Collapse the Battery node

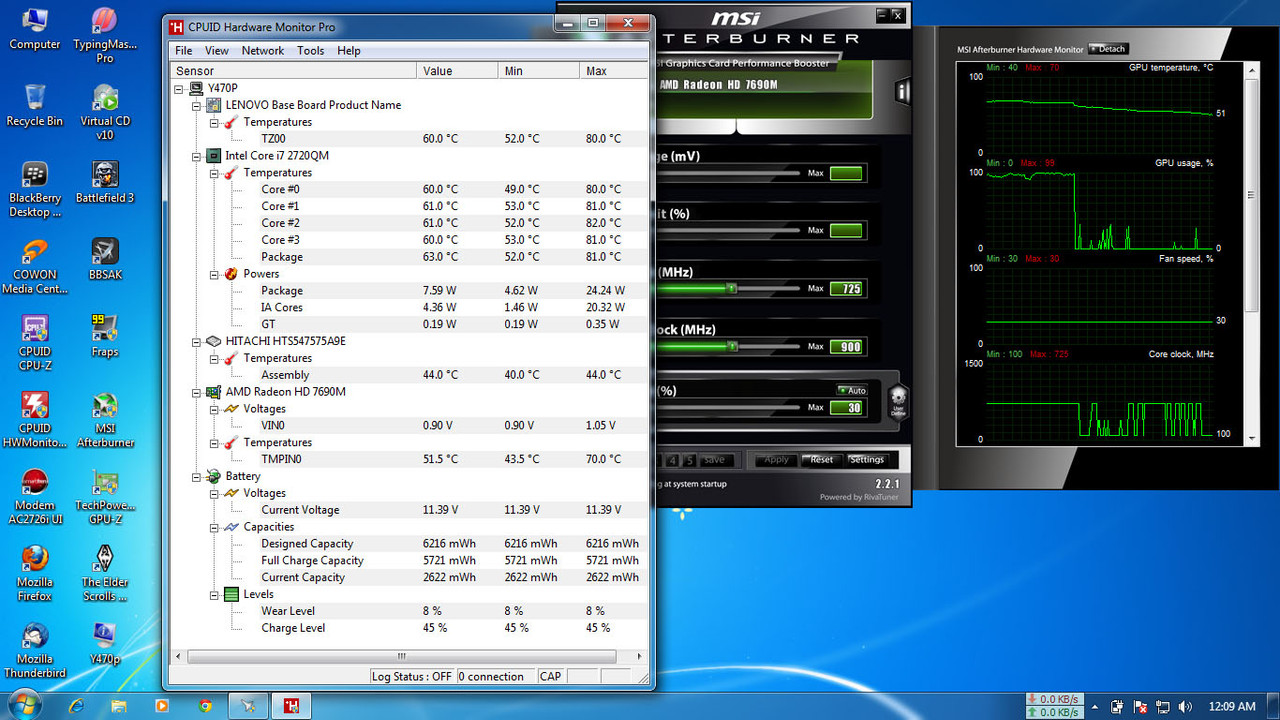pos(197,477)
